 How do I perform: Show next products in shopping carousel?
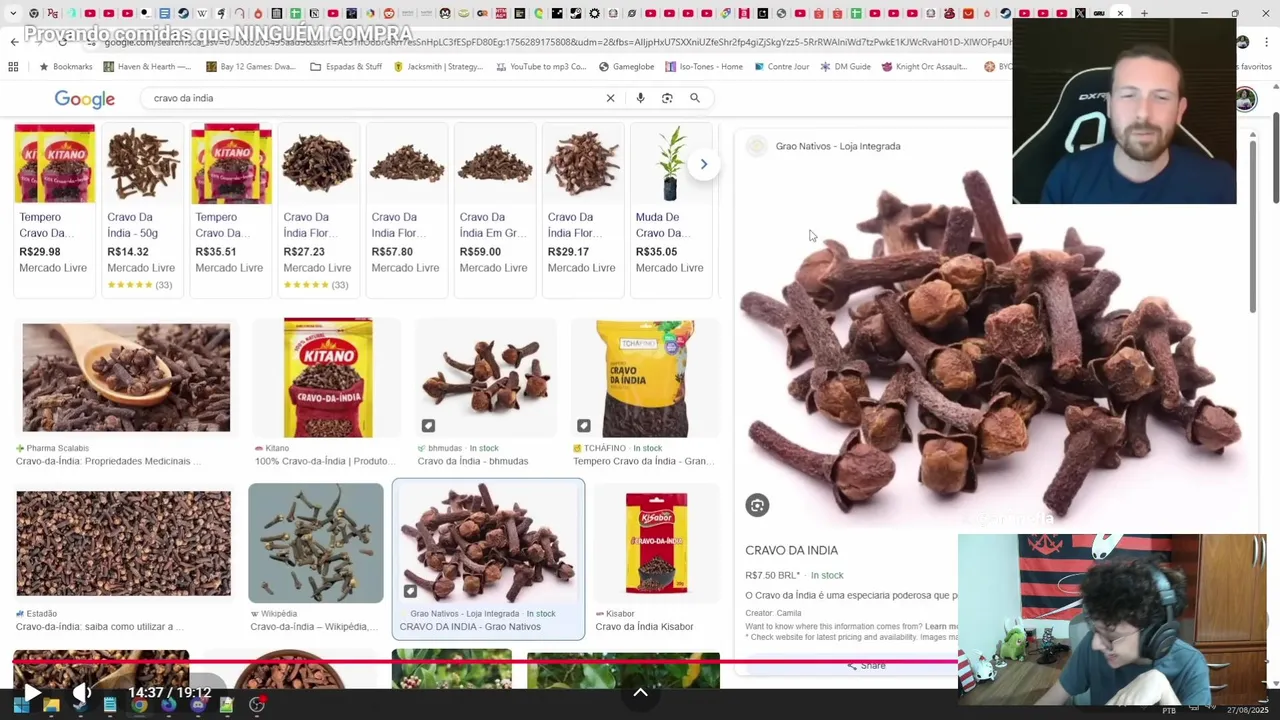pos(704,164)
